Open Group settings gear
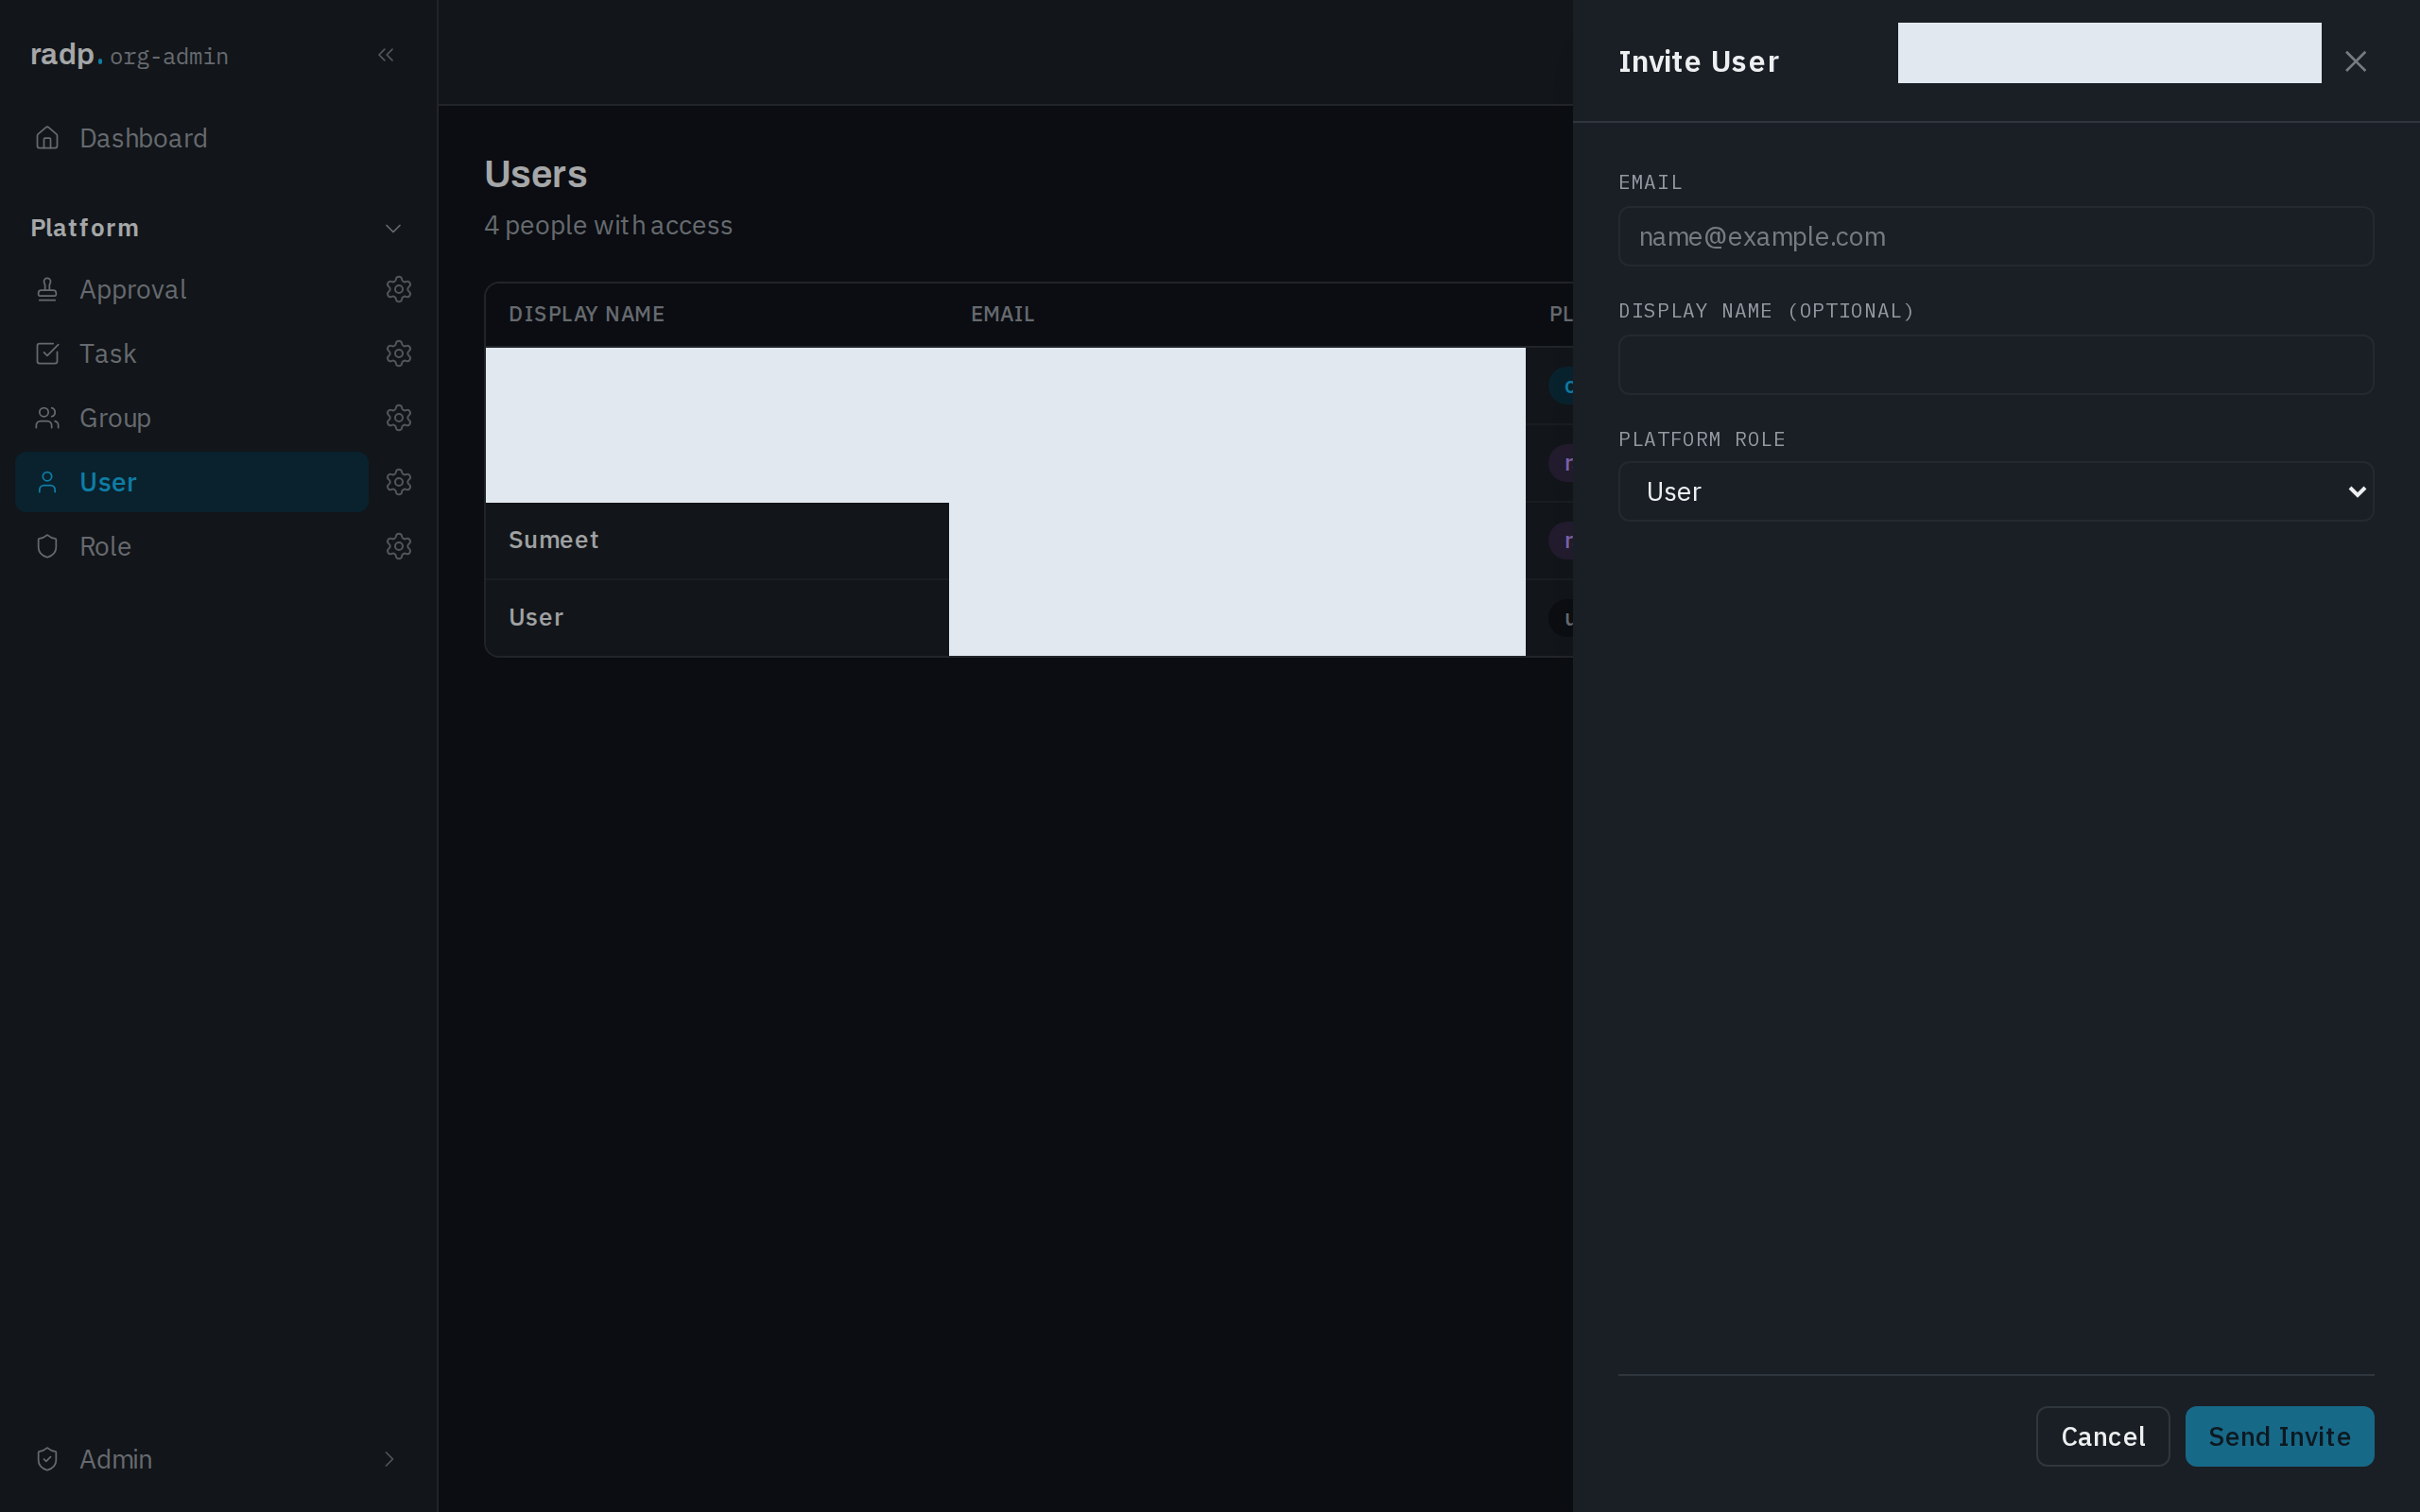The height and width of the screenshot is (1512, 2420). [x=399, y=418]
